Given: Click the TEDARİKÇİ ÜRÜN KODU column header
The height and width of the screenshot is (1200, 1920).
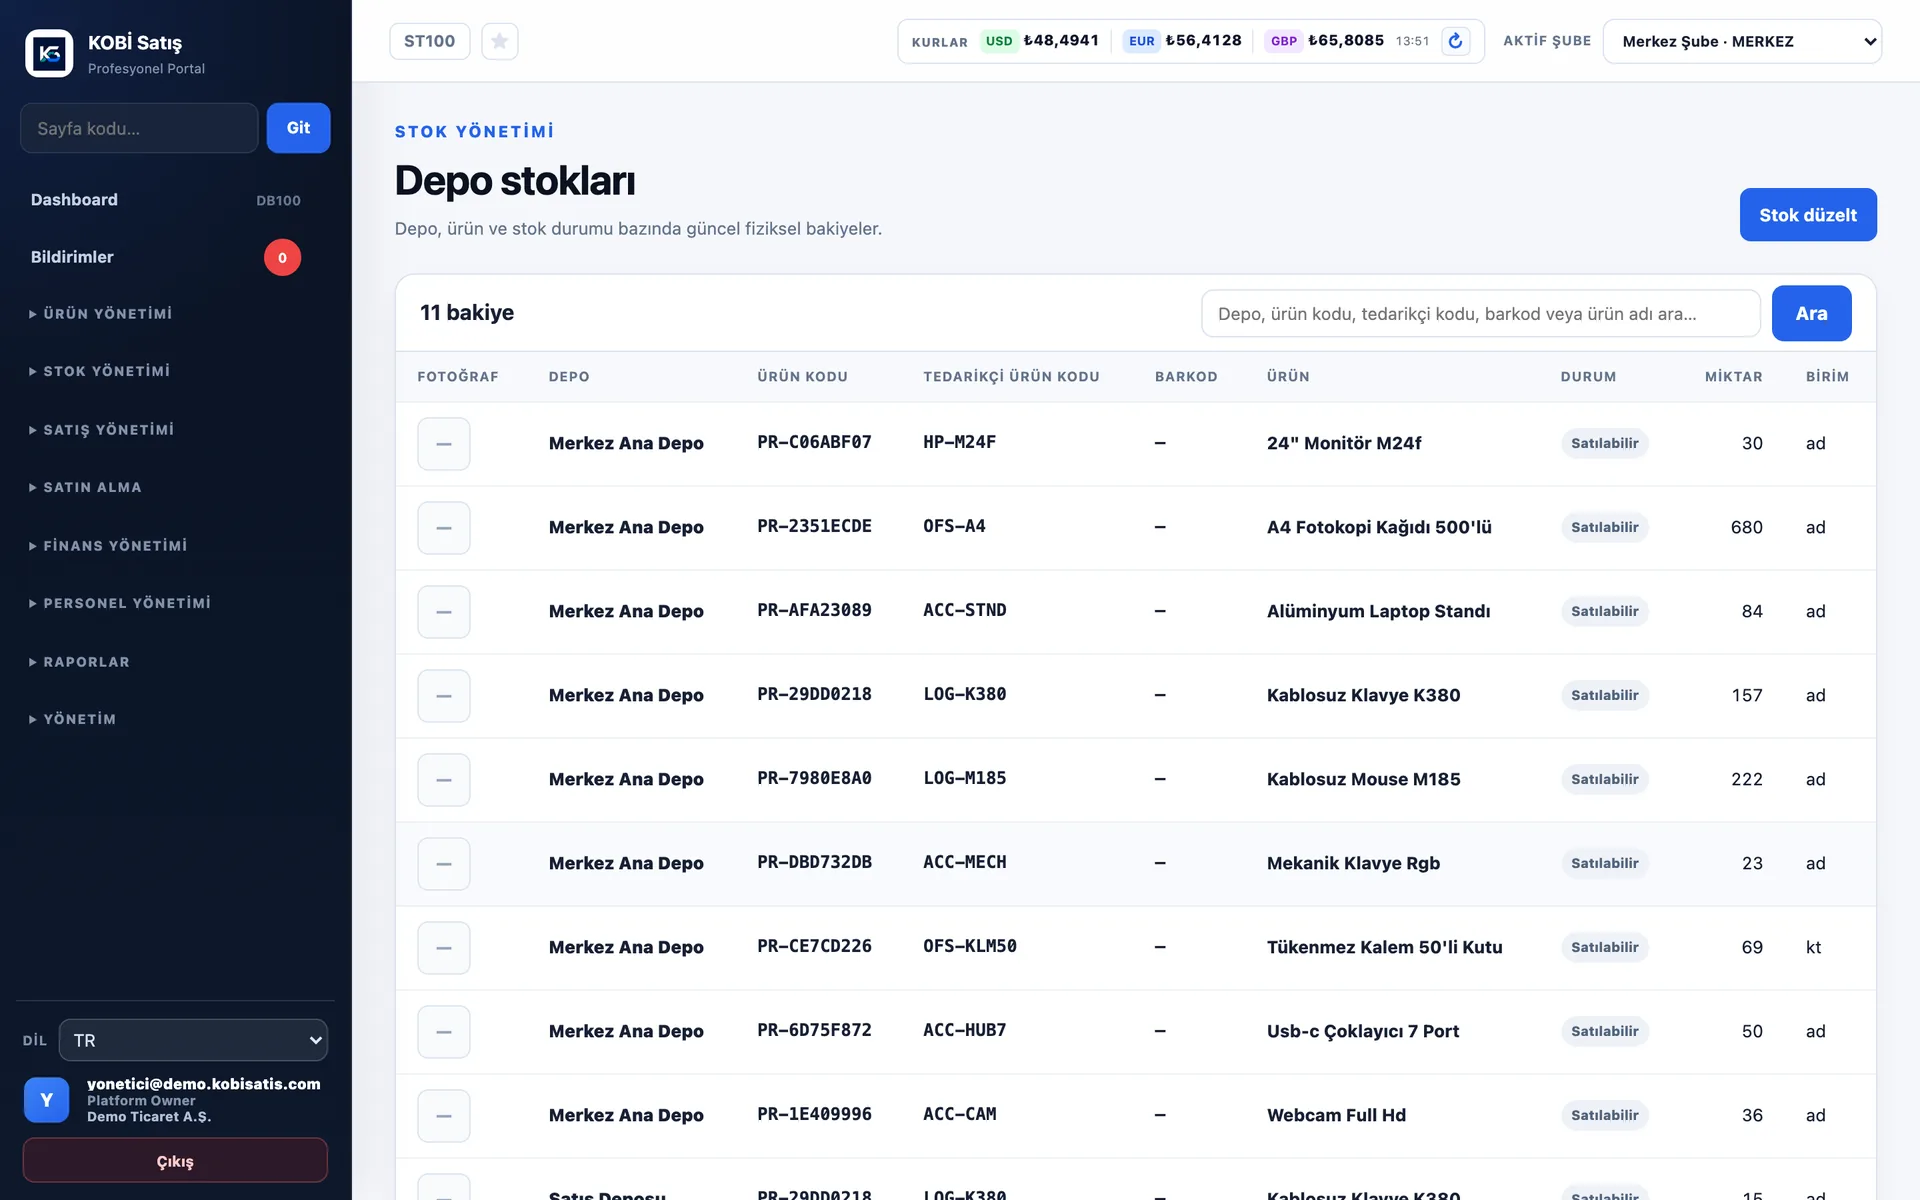Looking at the screenshot, I should 1011,377.
